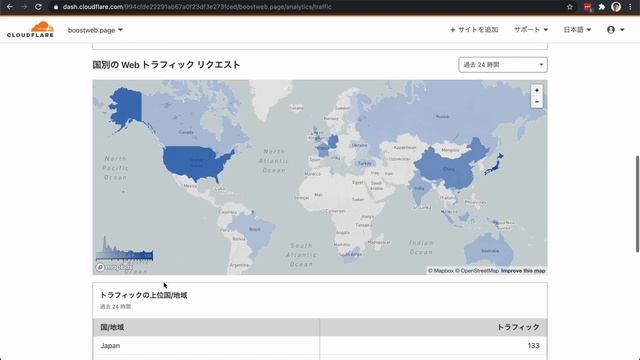
Task: Click the Cloudflare logo
Action: pos(30,30)
